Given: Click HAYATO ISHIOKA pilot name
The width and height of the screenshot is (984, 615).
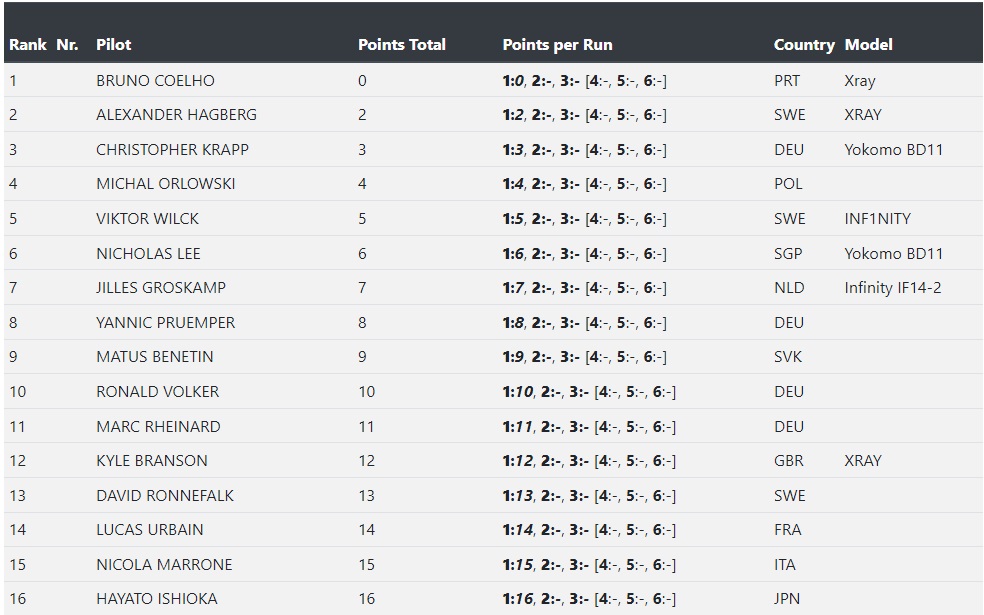Looking at the screenshot, I should (x=157, y=599).
